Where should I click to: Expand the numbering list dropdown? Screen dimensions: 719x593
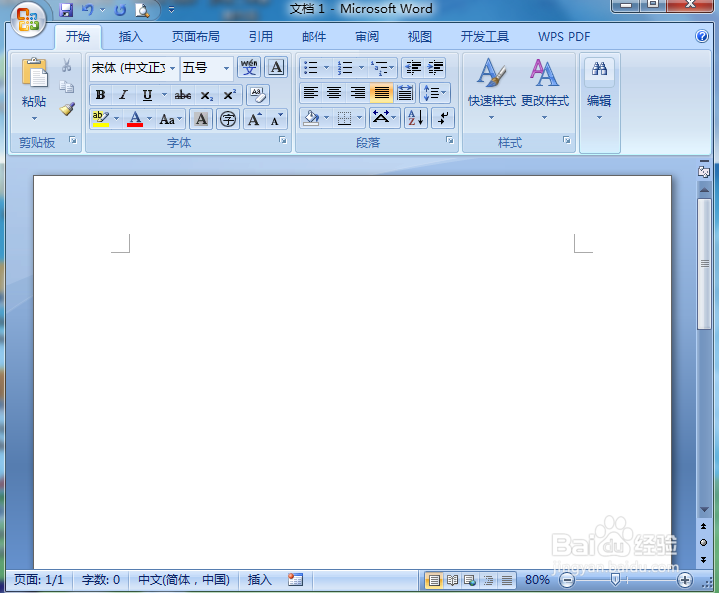(x=361, y=68)
